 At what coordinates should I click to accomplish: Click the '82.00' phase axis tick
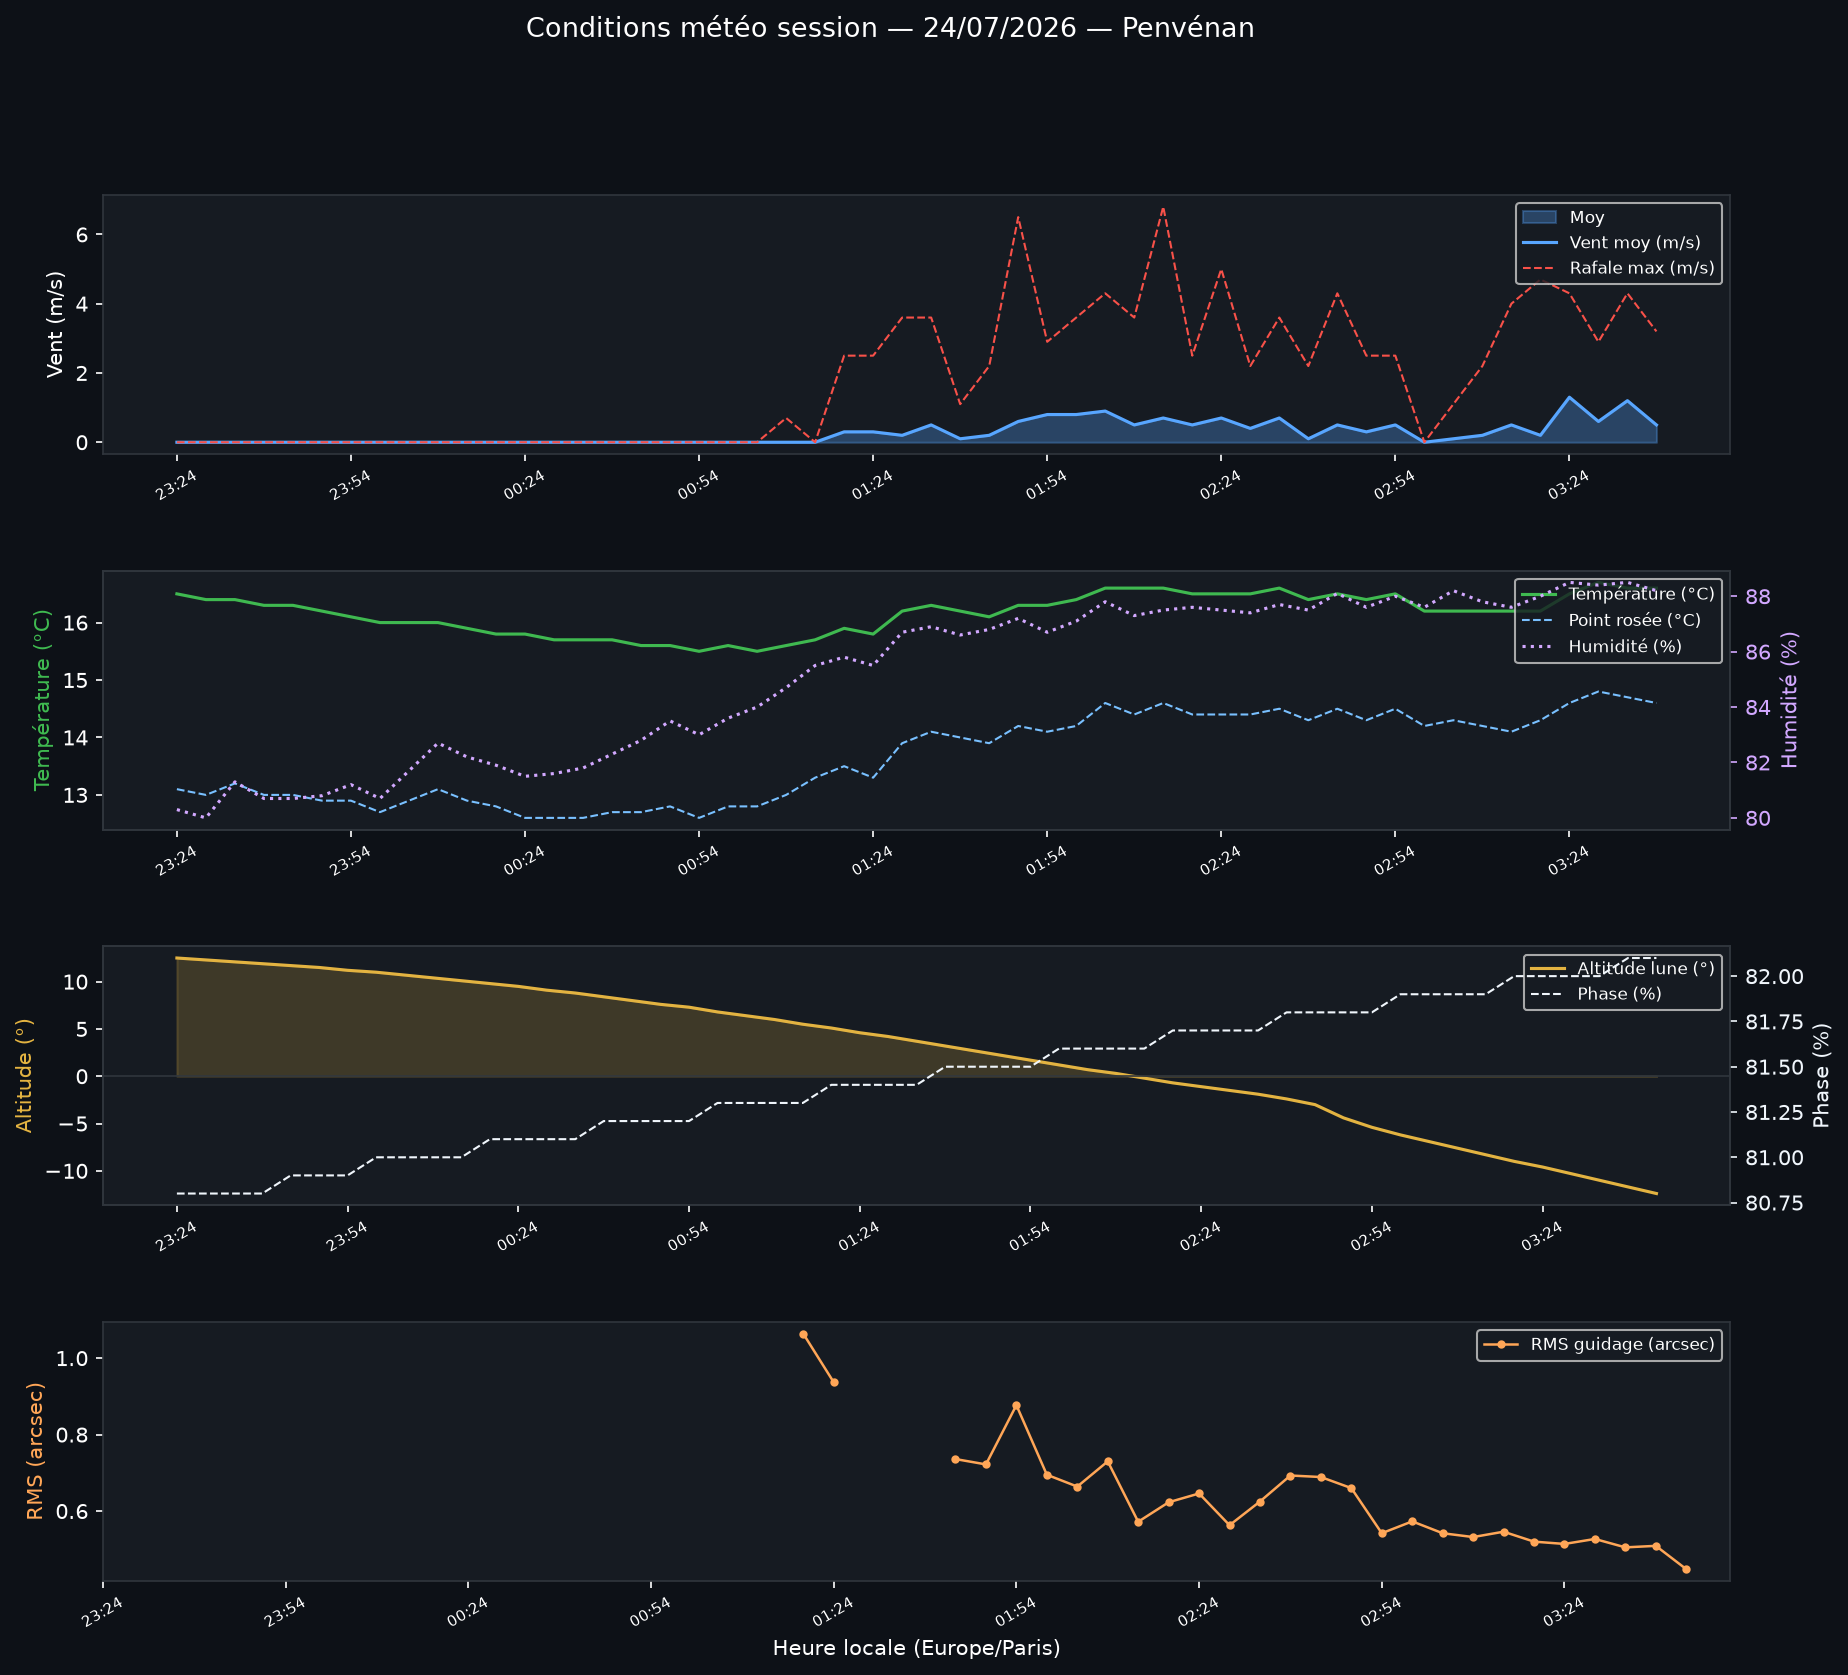coord(1774,977)
